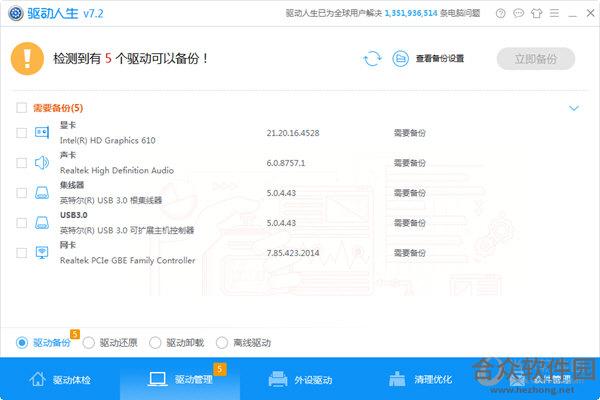Open the main menu hamburger icon
Viewport: 600px width, 400px height.
click(554, 13)
